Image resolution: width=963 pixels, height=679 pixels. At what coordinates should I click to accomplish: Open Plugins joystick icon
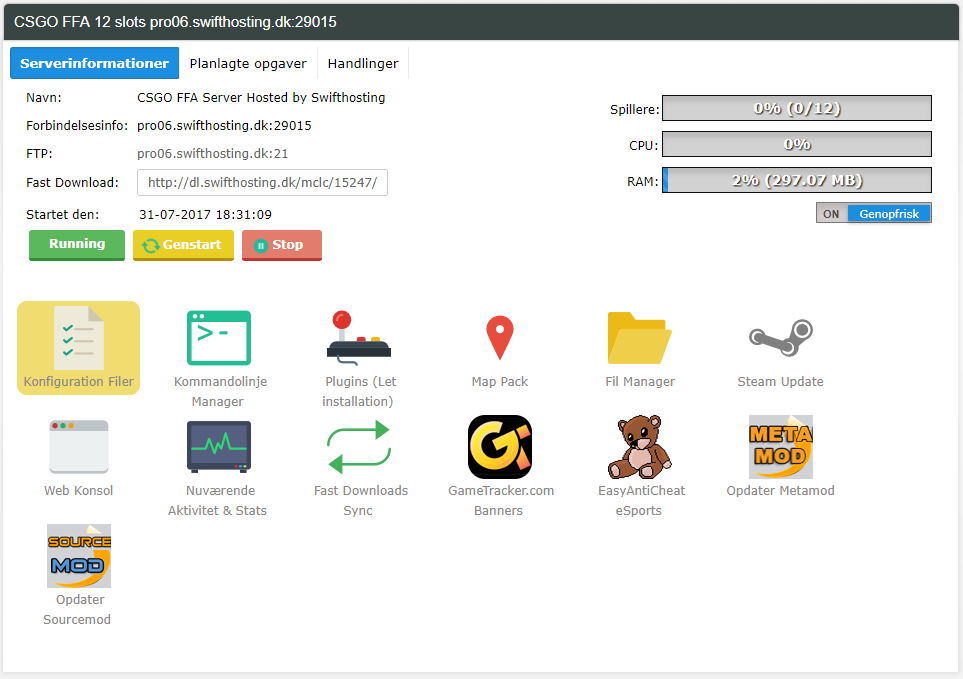[359, 338]
